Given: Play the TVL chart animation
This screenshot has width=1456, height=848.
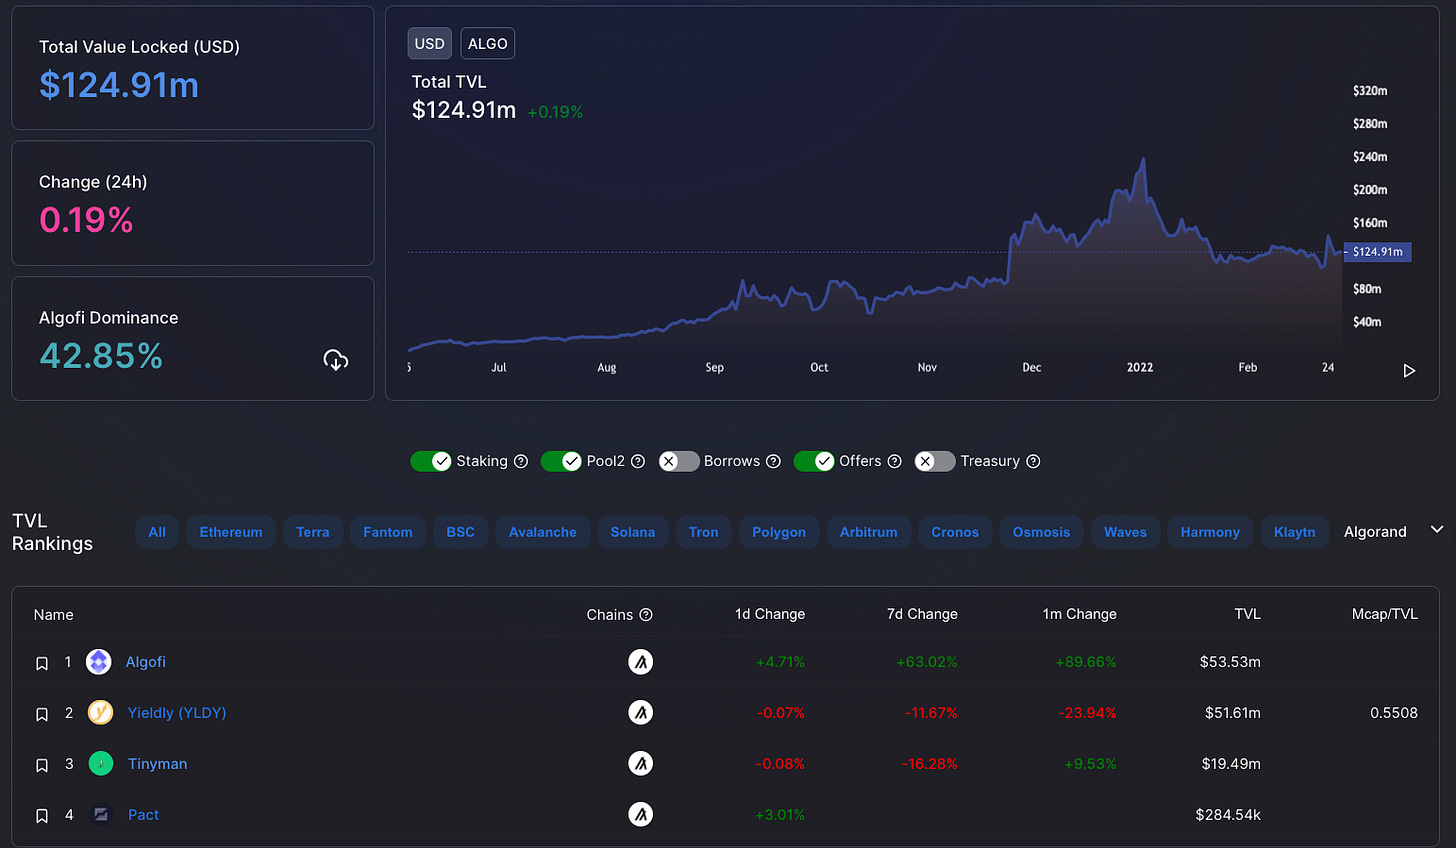Looking at the screenshot, I should (x=1409, y=371).
